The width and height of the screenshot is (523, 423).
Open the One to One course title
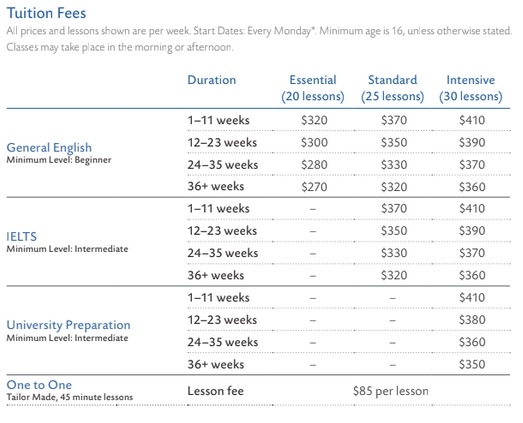(x=39, y=385)
